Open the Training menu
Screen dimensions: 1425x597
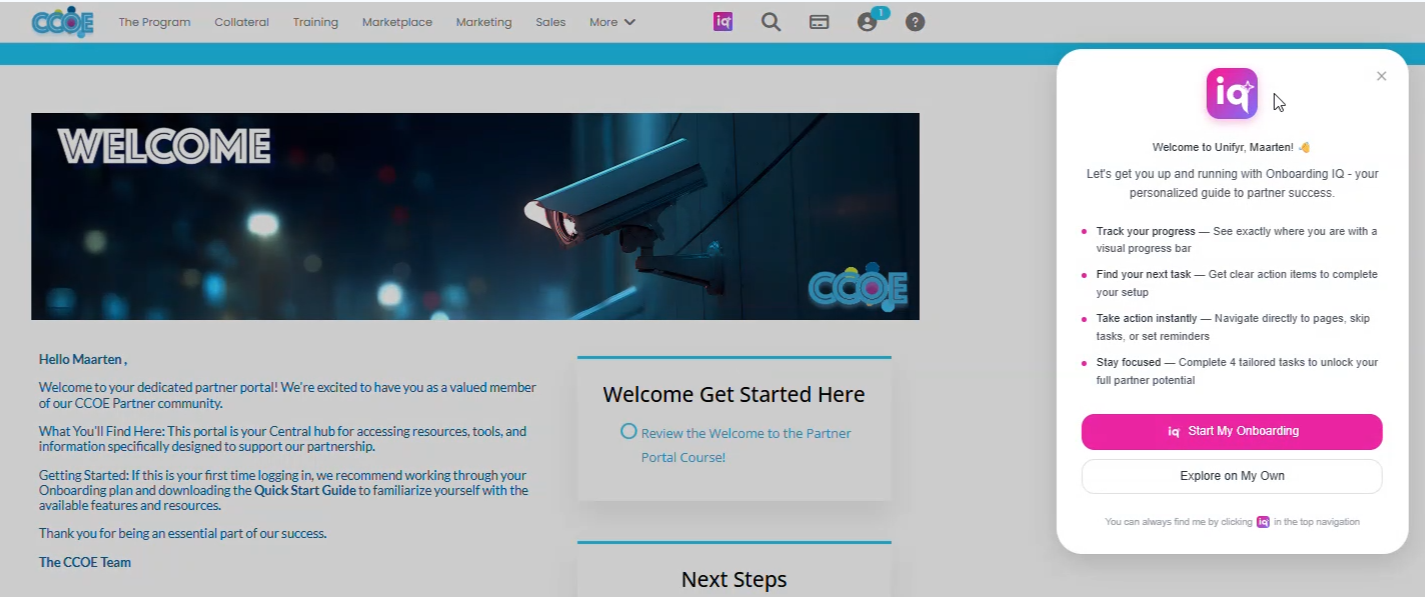tap(315, 22)
